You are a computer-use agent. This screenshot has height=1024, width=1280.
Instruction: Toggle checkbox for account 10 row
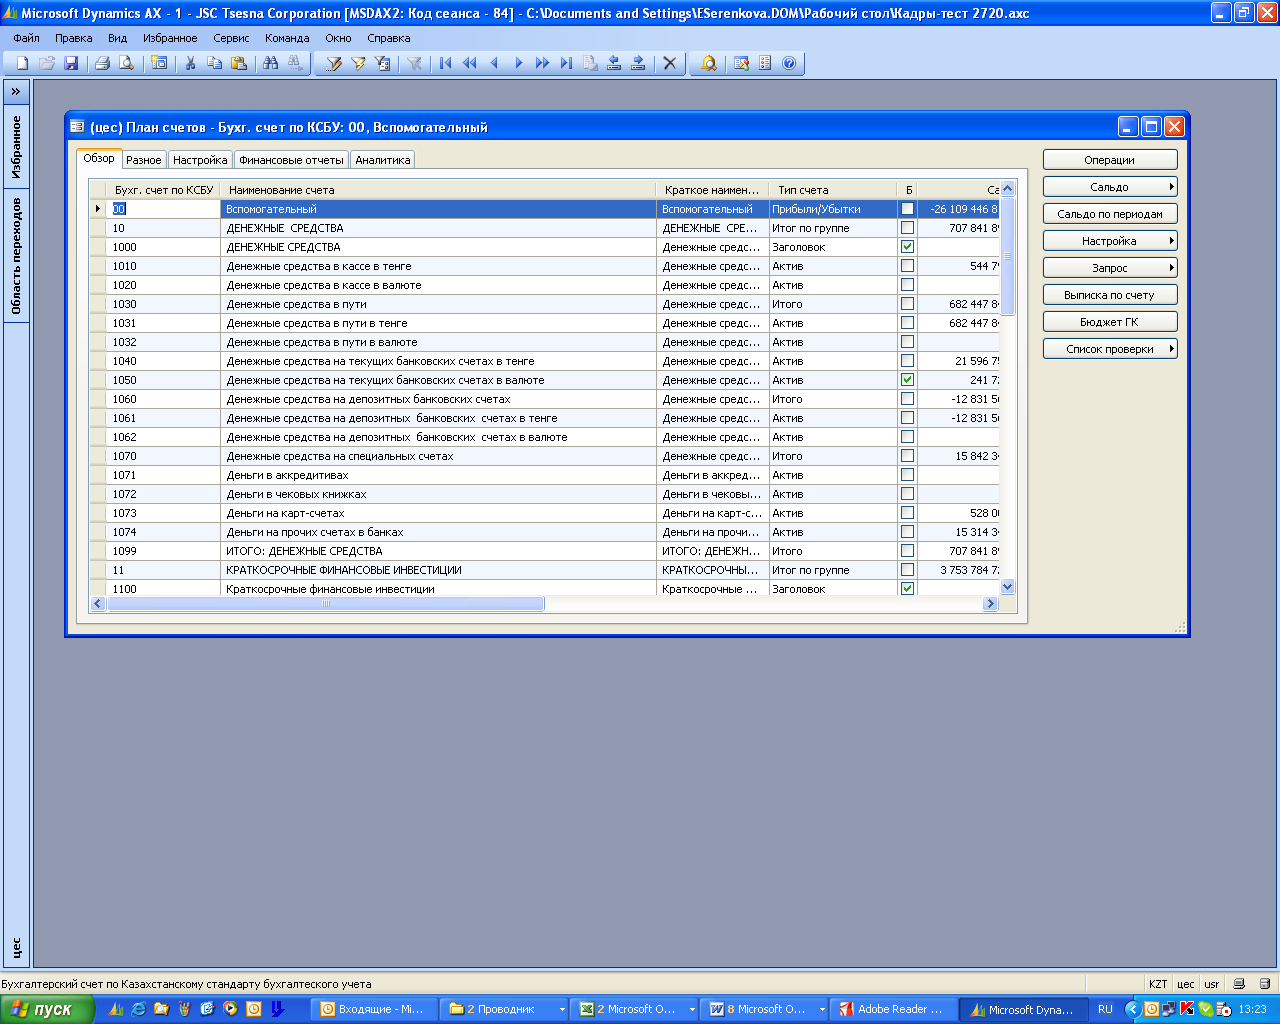(x=907, y=228)
